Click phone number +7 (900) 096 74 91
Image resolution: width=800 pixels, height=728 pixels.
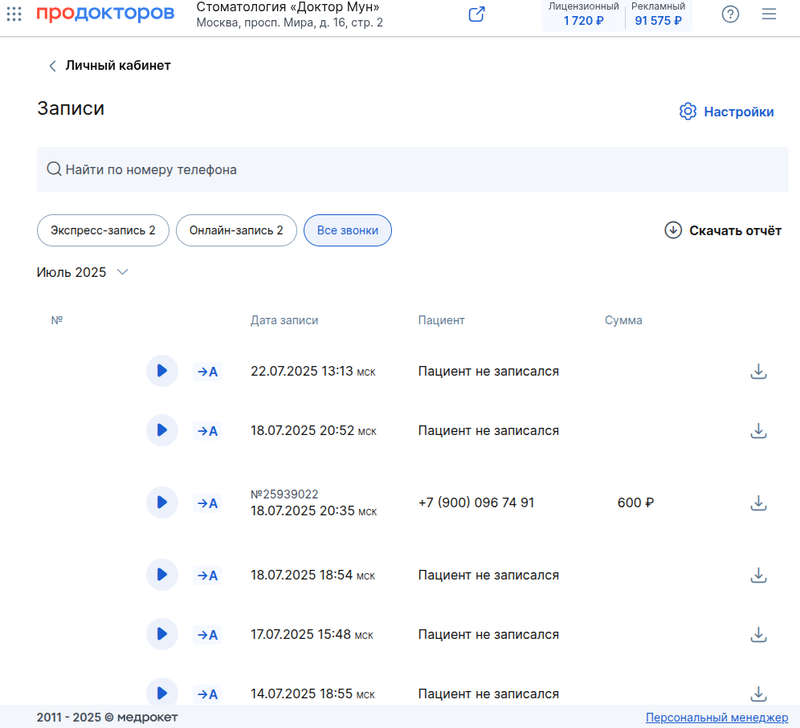pyautogui.click(x=476, y=503)
